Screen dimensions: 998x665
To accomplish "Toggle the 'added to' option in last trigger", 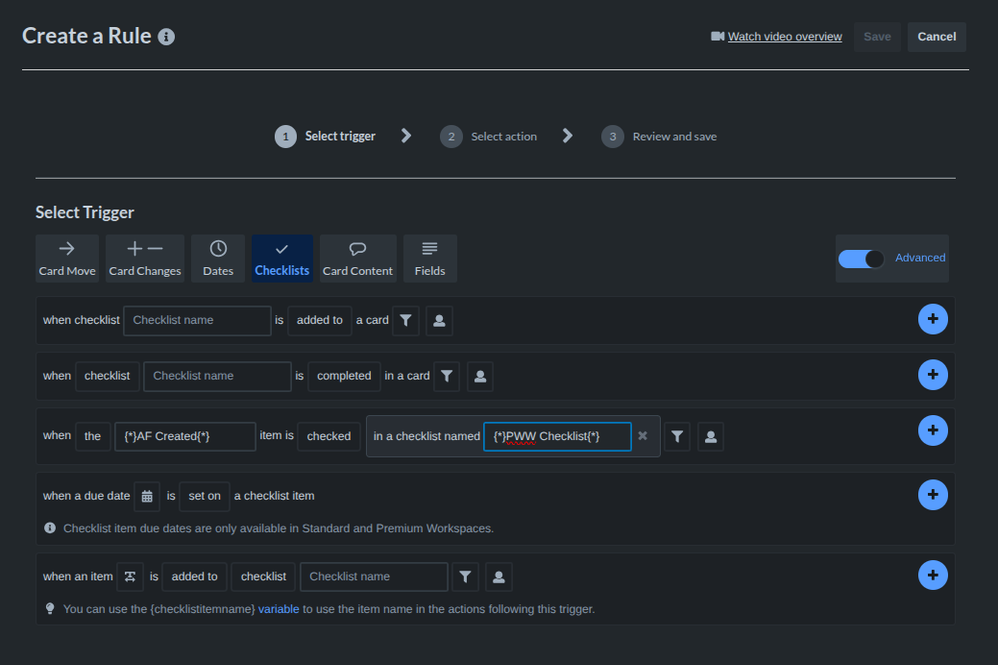I will (x=194, y=577).
